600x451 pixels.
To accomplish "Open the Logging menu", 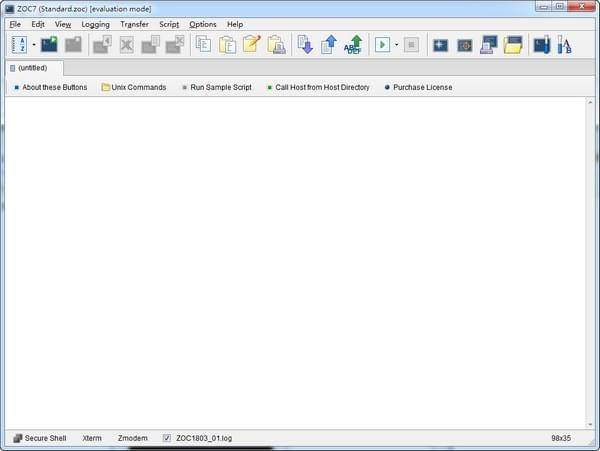I will pyautogui.click(x=96, y=24).
